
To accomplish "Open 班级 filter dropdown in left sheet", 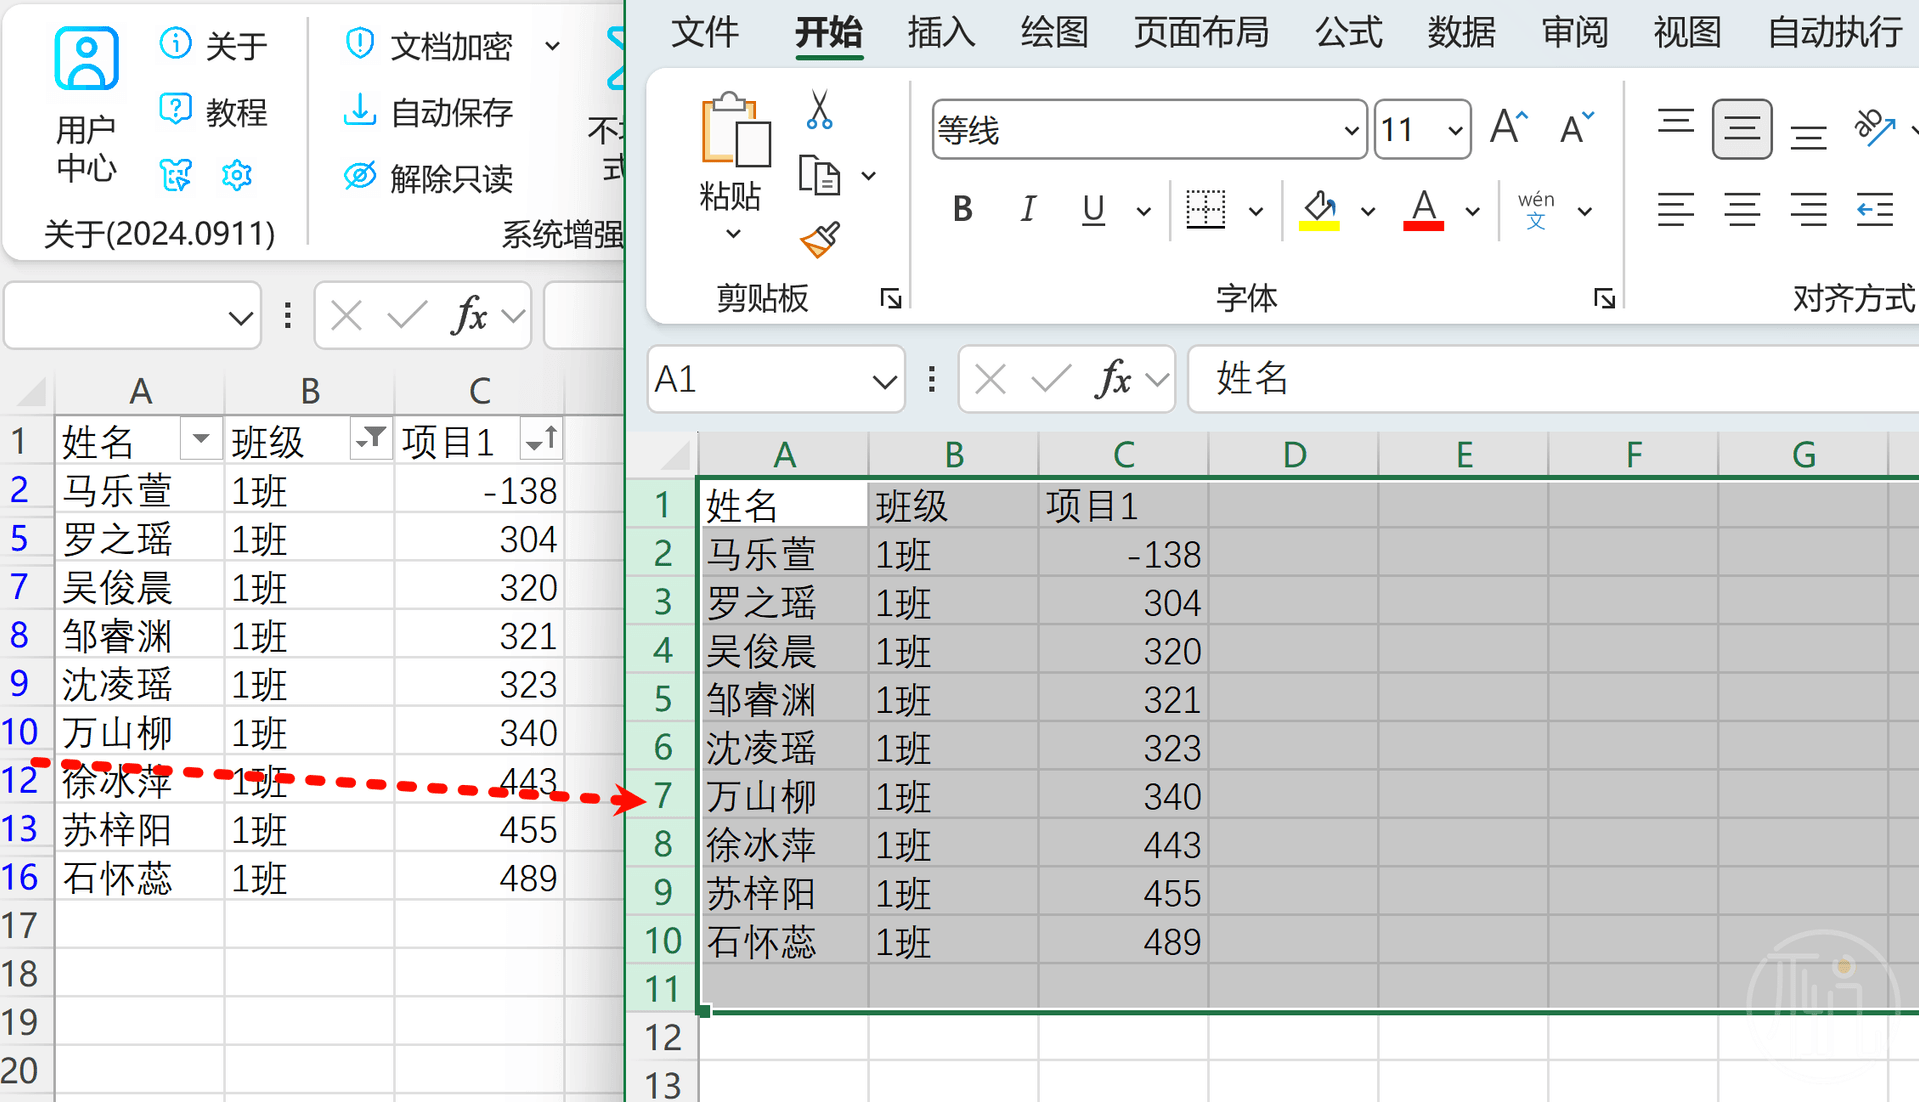I will [x=370, y=439].
